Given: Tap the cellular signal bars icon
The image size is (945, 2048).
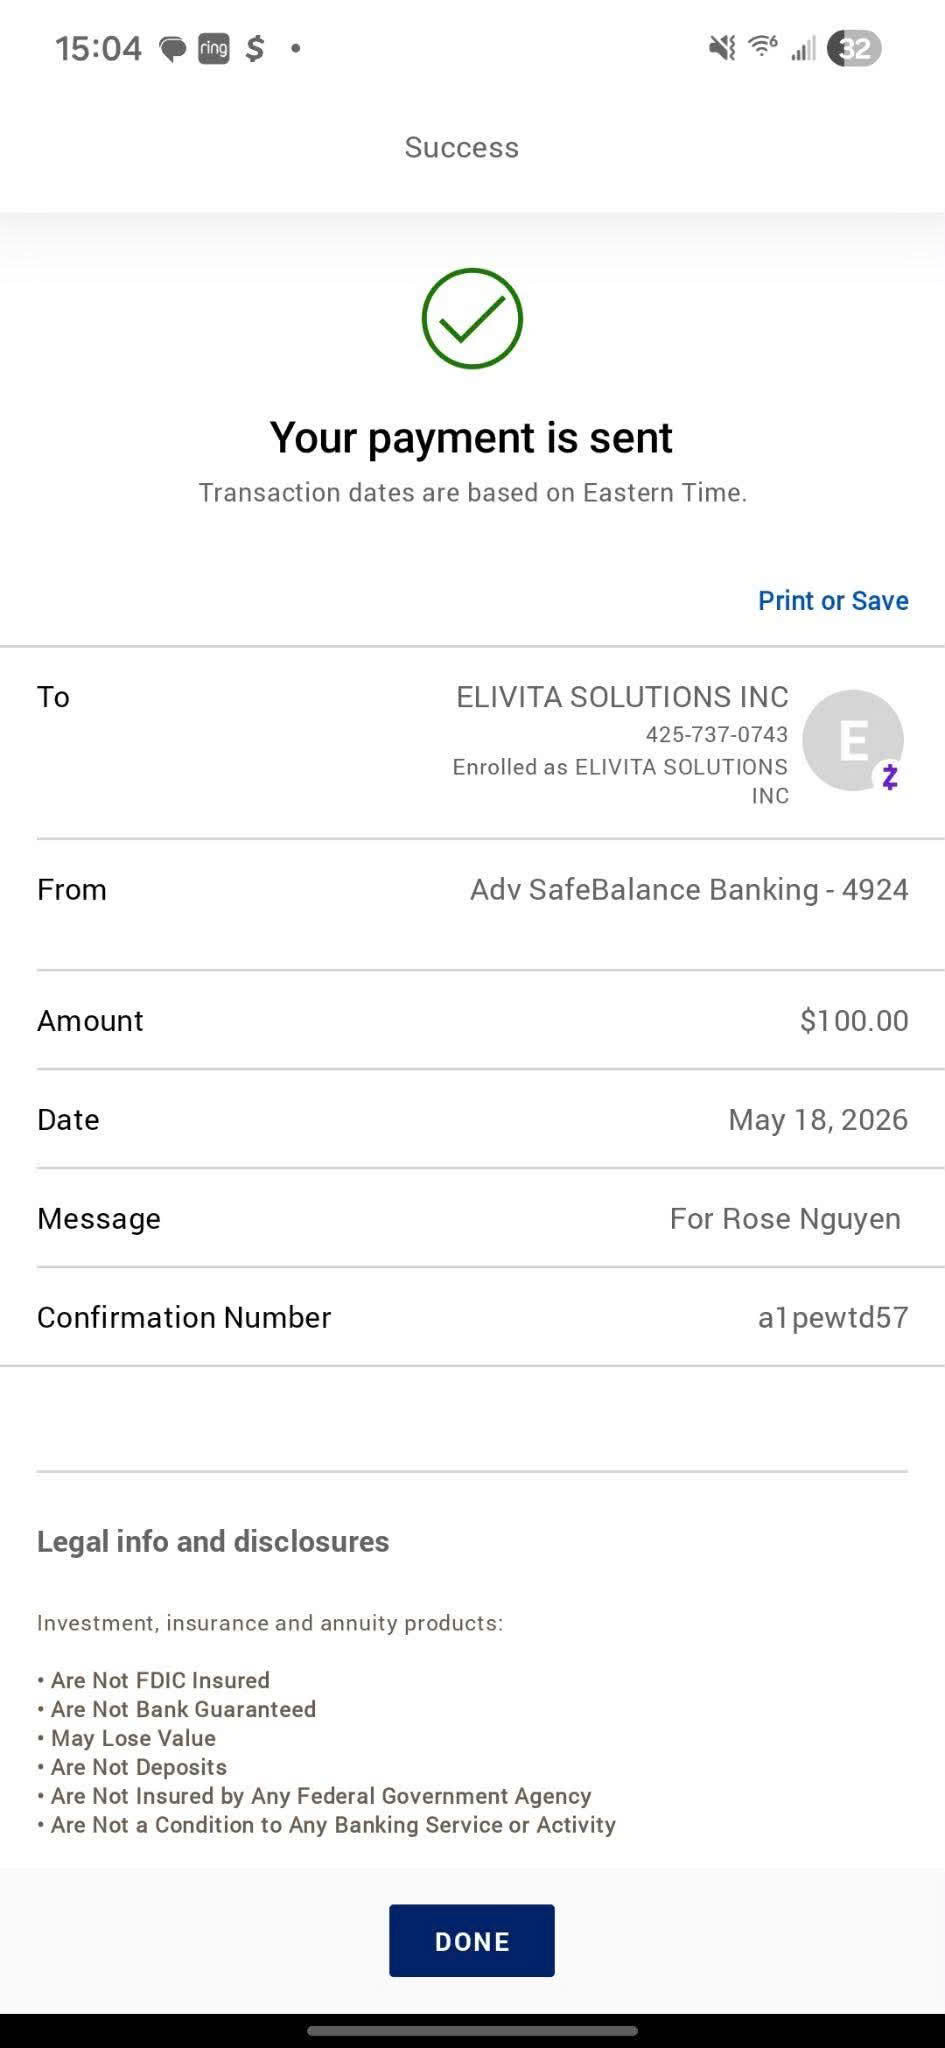Looking at the screenshot, I should pos(804,48).
